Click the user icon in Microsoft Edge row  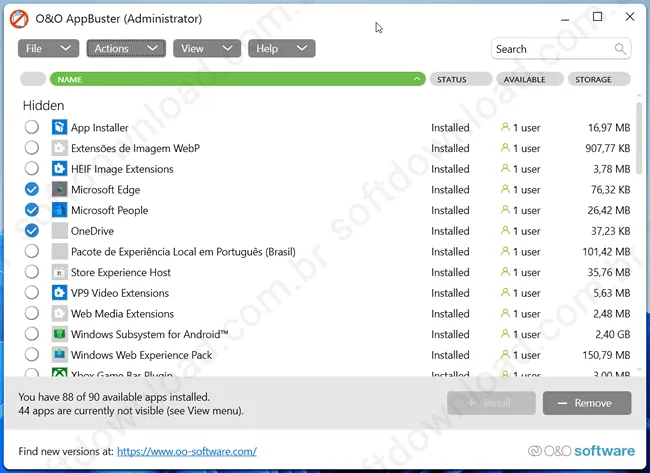point(505,189)
